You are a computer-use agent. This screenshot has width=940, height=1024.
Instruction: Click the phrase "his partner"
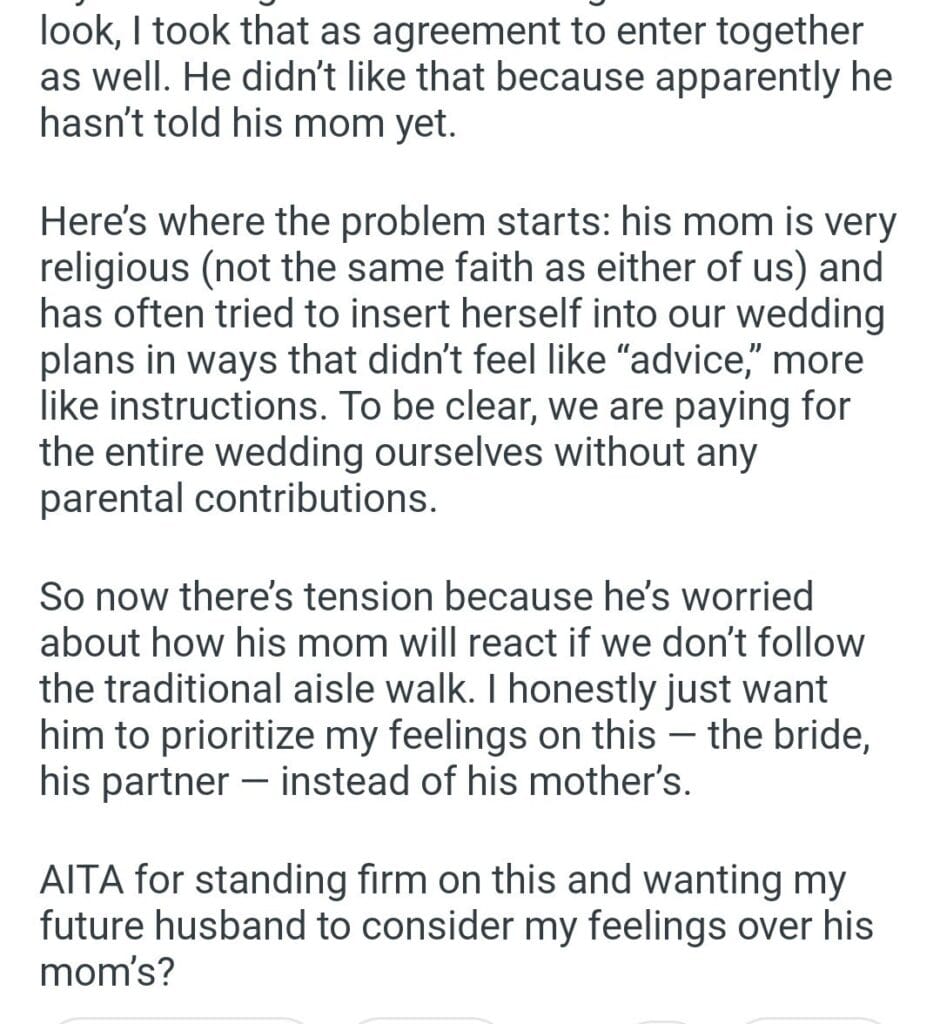[x=134, y=780]
